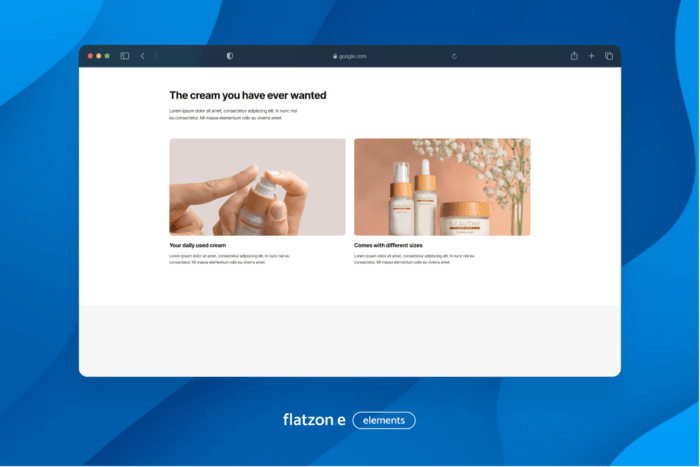Click the "Comes with different sizes" title
Viewport: 700px width, 467px height.
[x=388, y=245]
